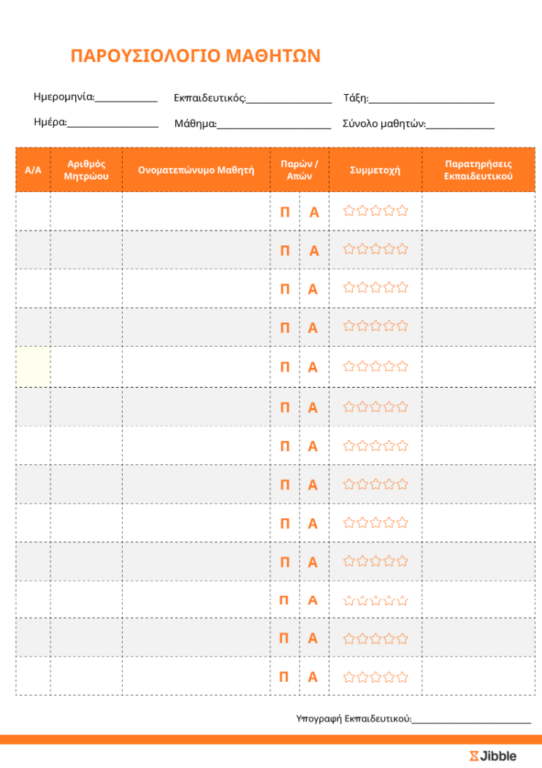542x768 pixels.
Task: Click the third star in the last row
Action: pyautogui.click(x=376, y=677)
